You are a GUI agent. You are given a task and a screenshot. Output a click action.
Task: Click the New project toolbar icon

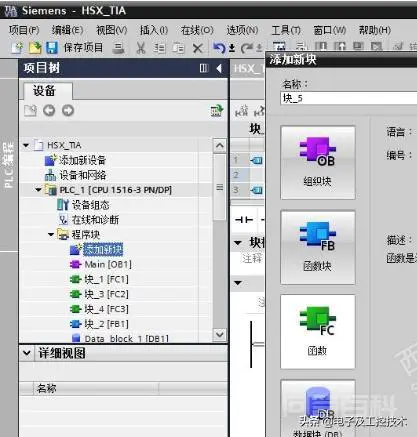(17, 48)
